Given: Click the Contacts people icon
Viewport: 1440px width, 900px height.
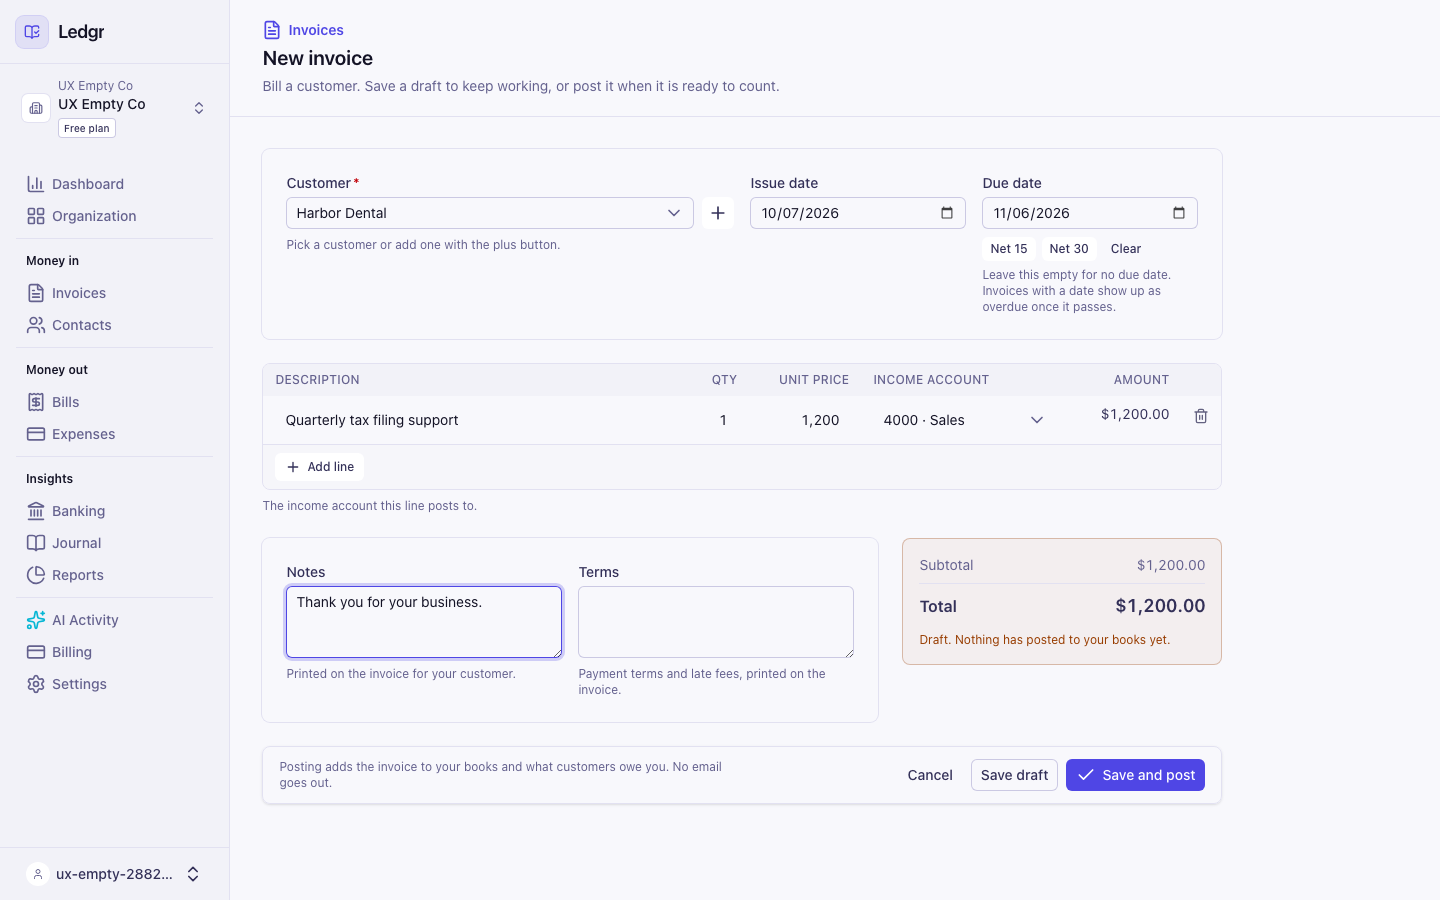Looking at the screenshot, I should click(x=36, y=325).
